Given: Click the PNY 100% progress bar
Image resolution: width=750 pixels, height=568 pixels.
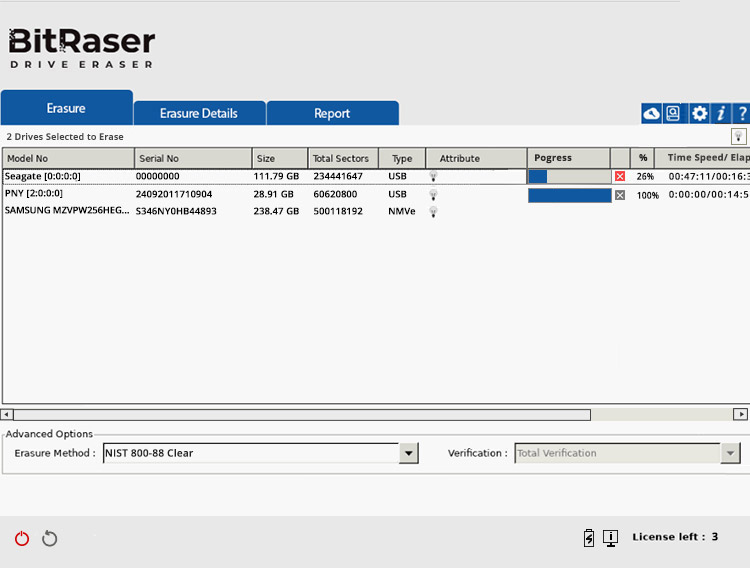Looking at the screenshot, I should tap(570, 195).
